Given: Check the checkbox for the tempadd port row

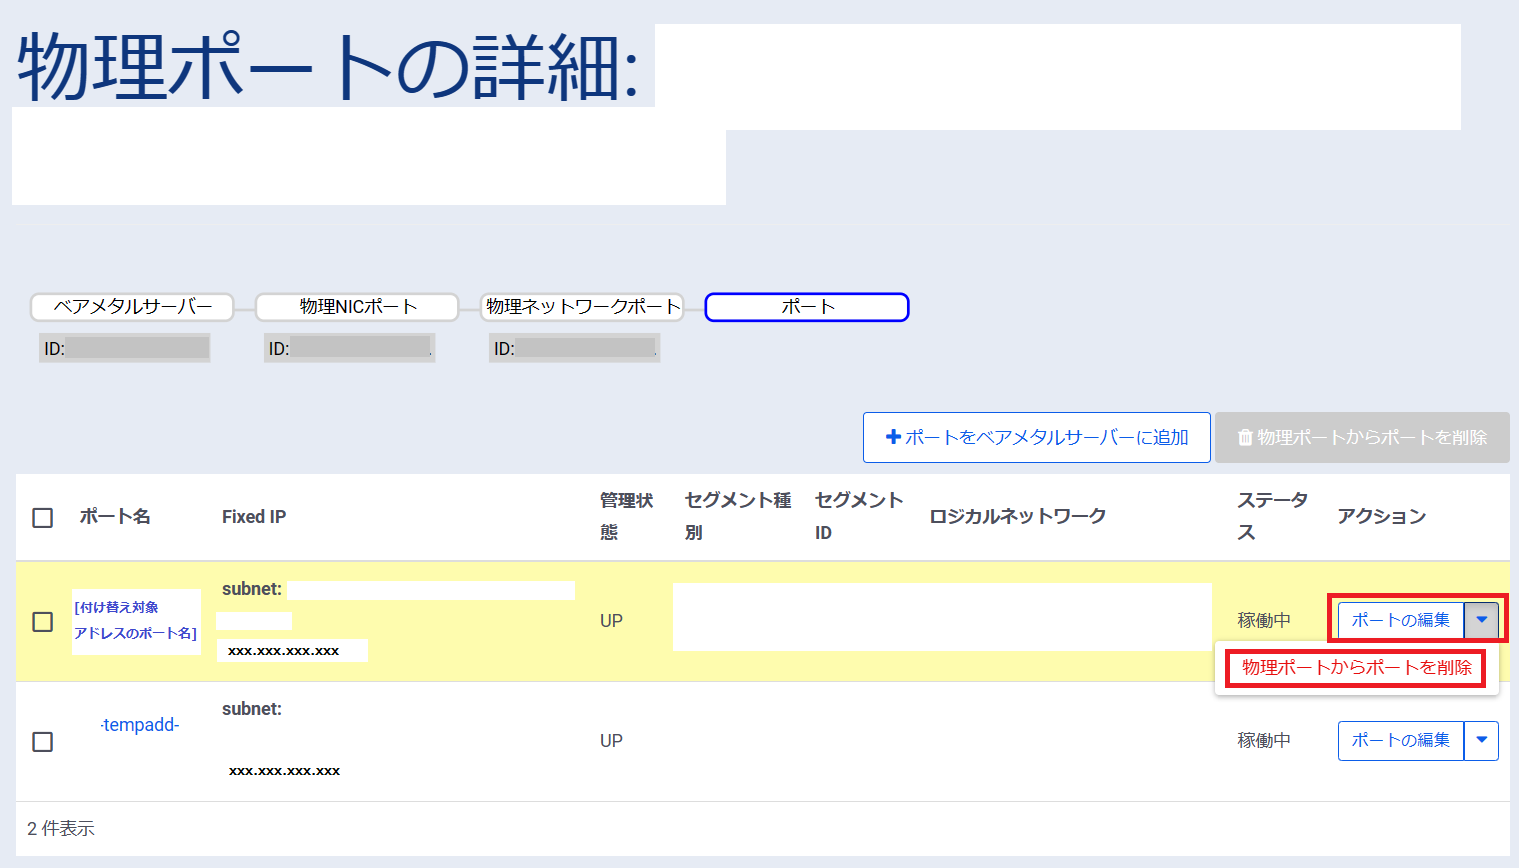Looking at the screenshot, I should pyautogui.click(x=41, y=740).
